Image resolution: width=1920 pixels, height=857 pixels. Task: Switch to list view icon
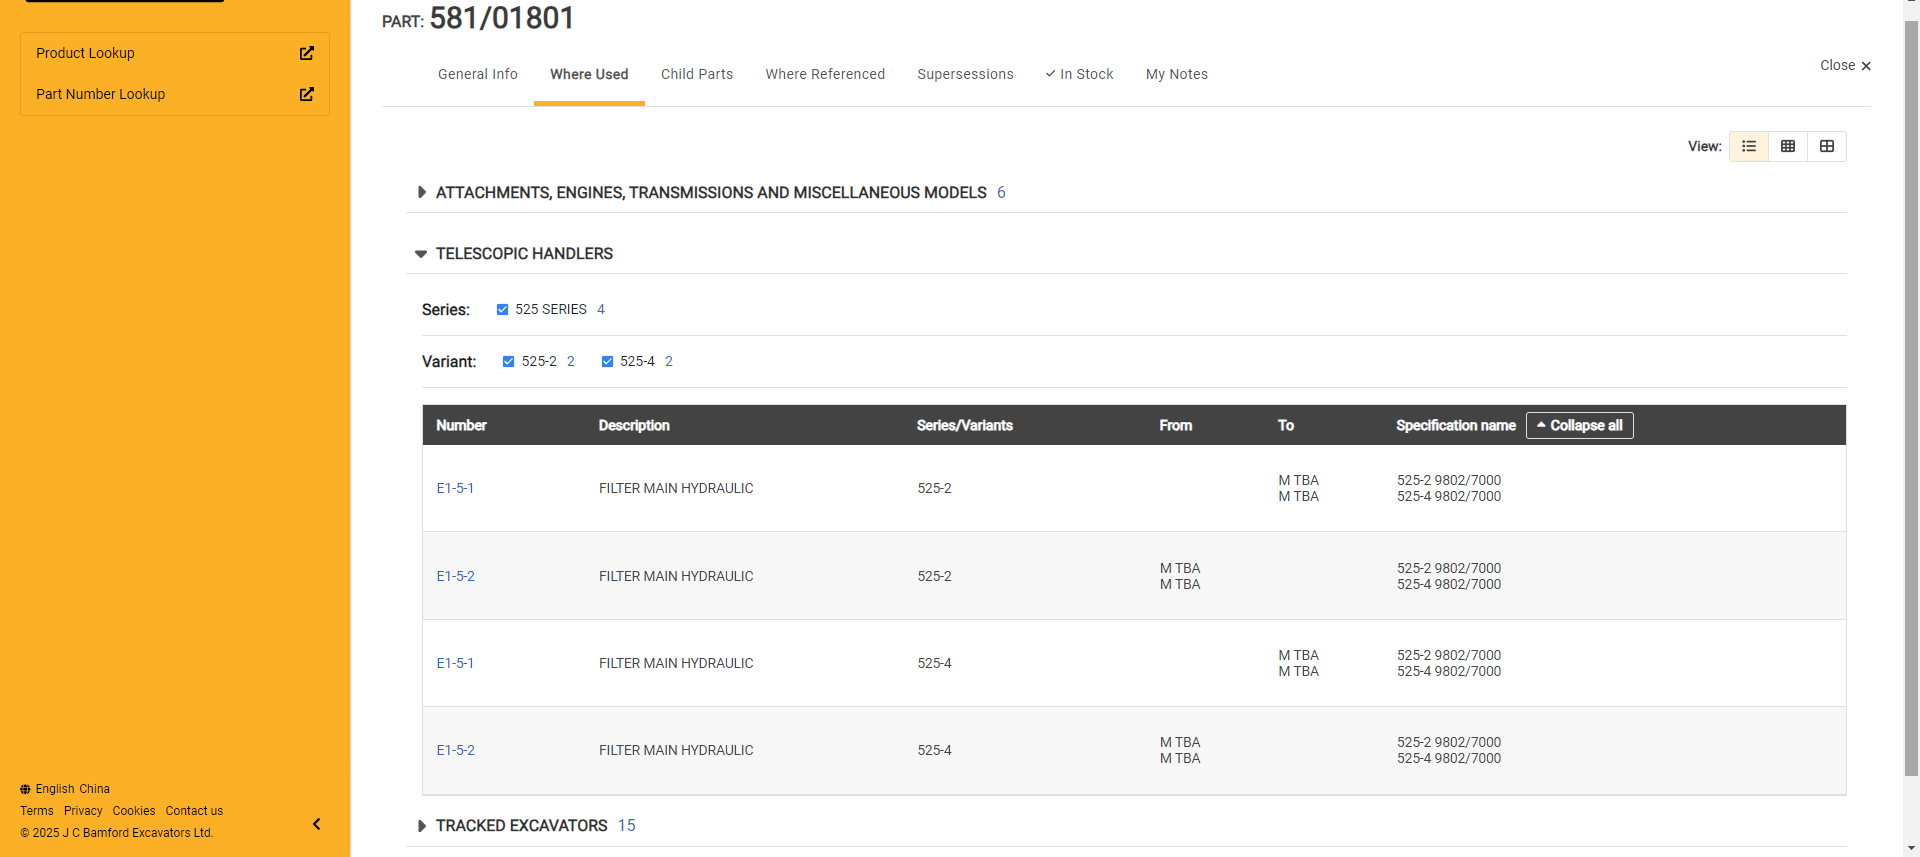[1749, 146]
